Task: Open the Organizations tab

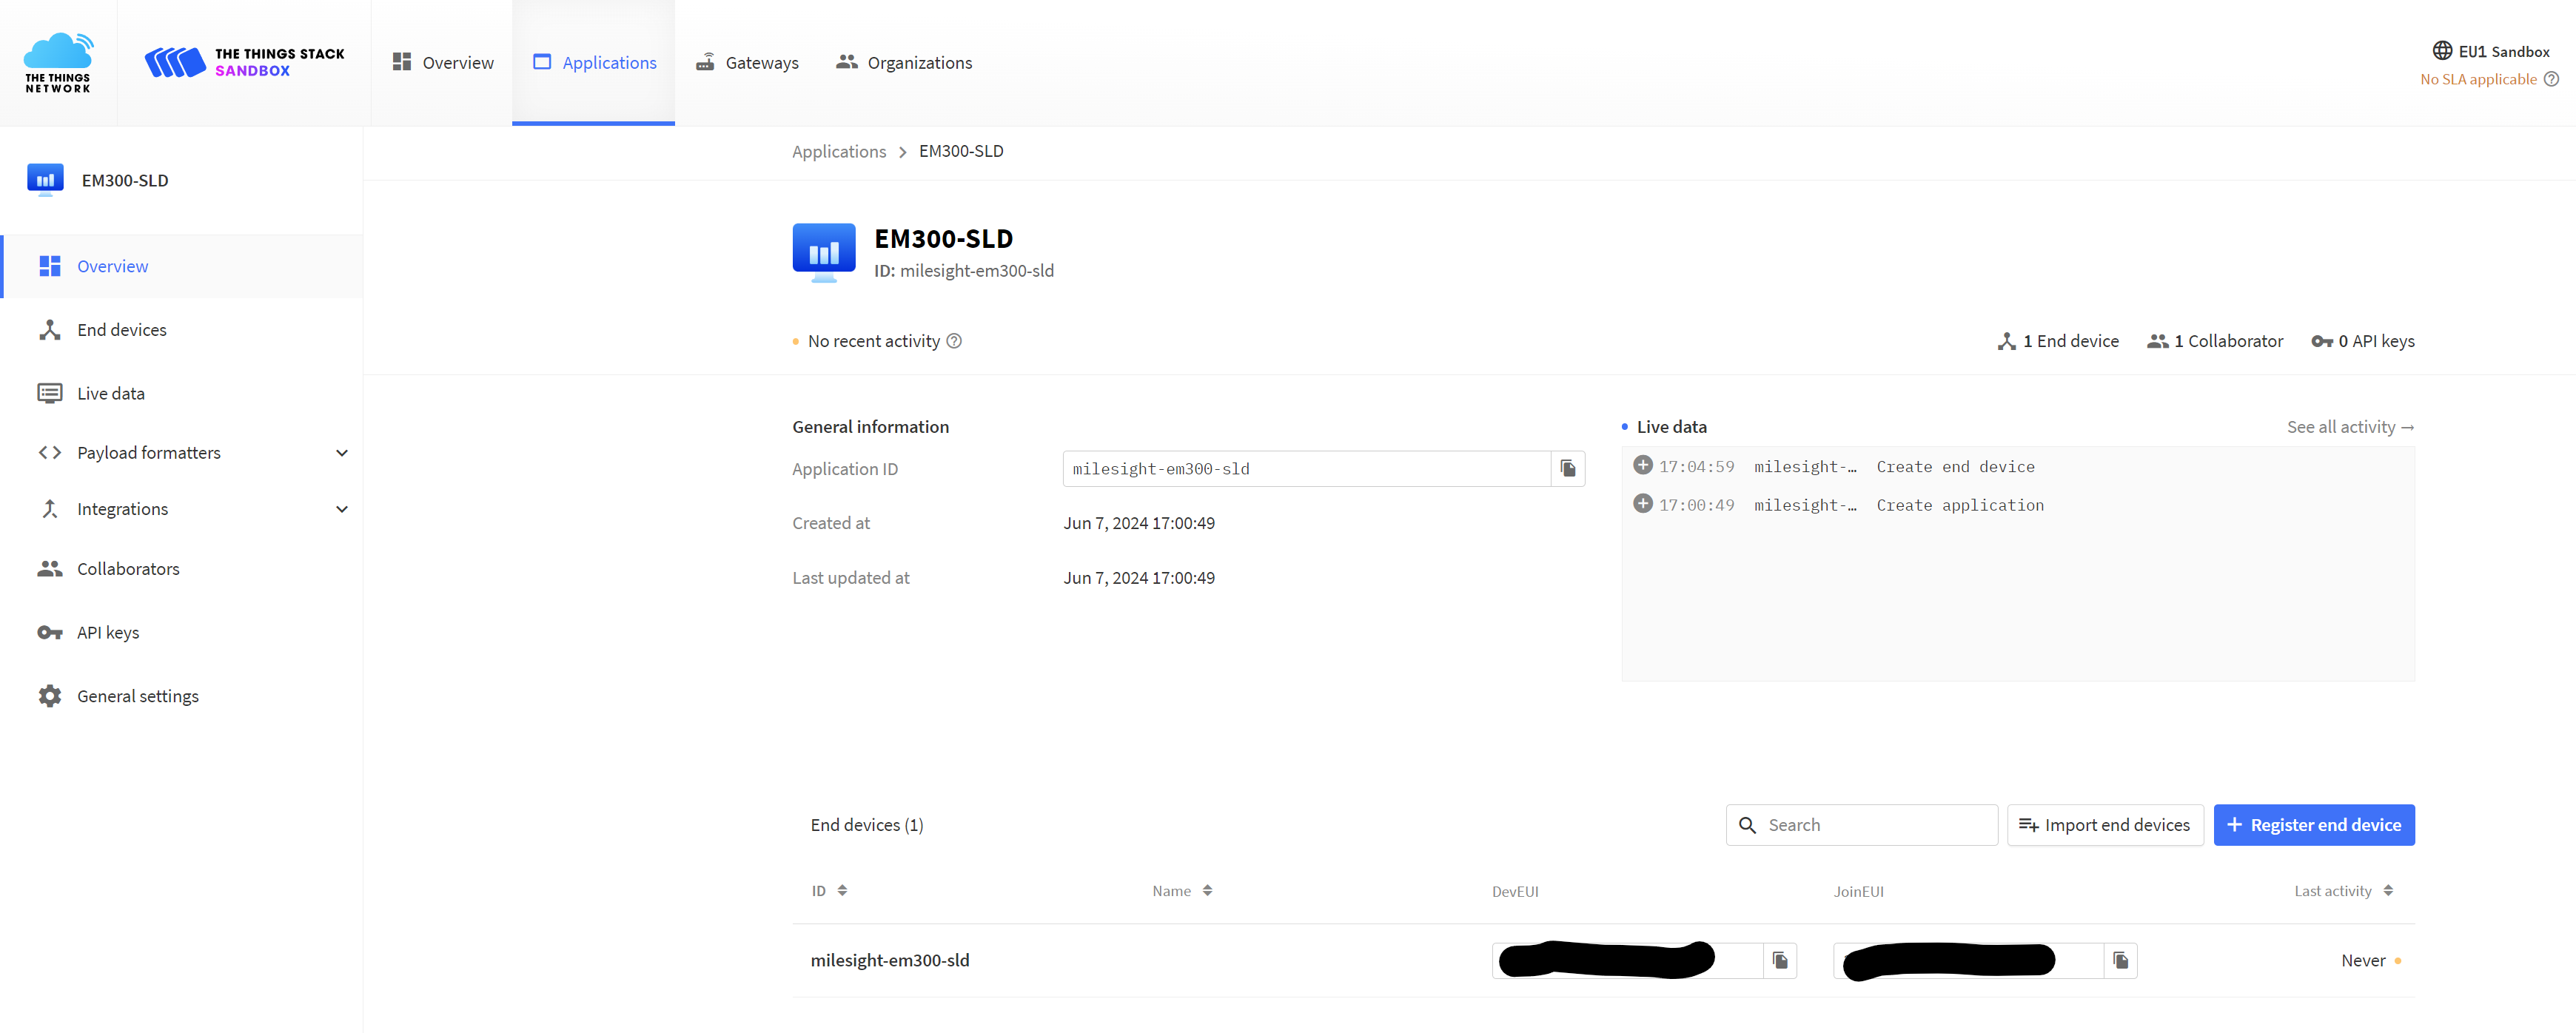Action: [904, 62]
